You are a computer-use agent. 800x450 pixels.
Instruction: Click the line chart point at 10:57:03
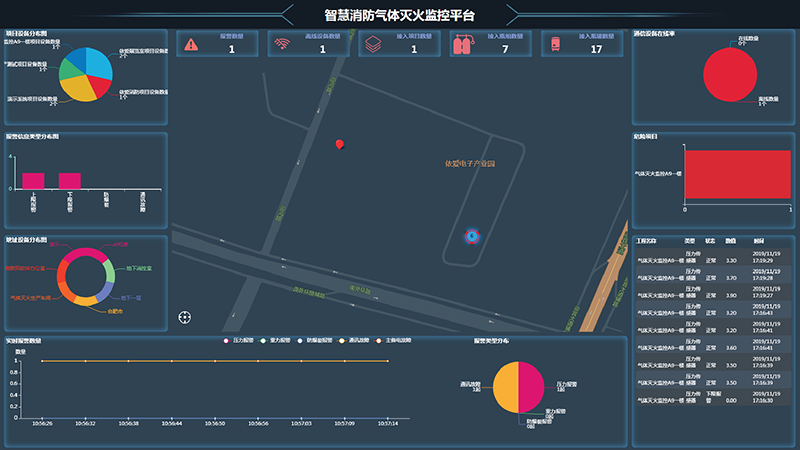301,361
